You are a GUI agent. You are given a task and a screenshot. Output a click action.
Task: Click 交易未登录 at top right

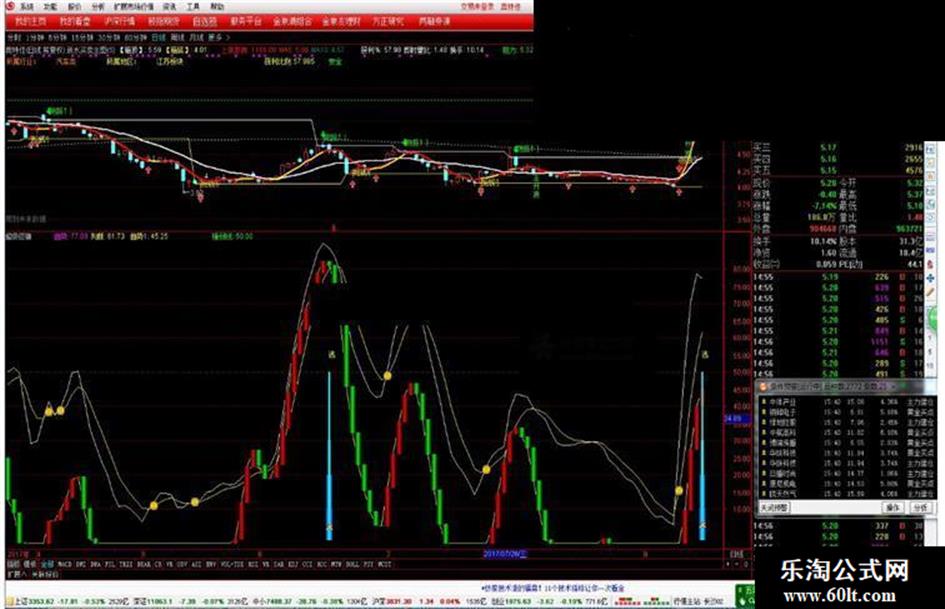pyautogui.click(x=477, y=7)
